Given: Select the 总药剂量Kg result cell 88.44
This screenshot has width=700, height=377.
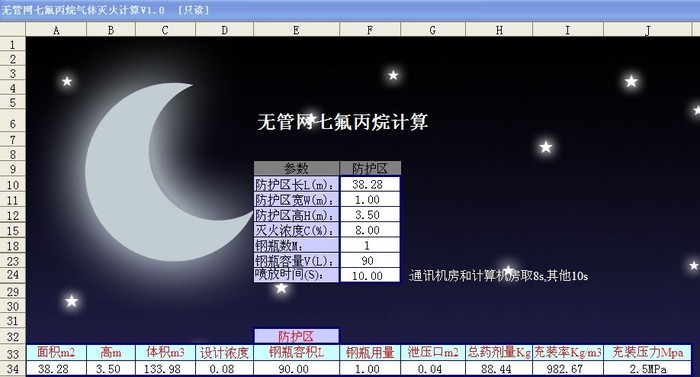Looking at the screenshot, I should click(x=499, y=369).
